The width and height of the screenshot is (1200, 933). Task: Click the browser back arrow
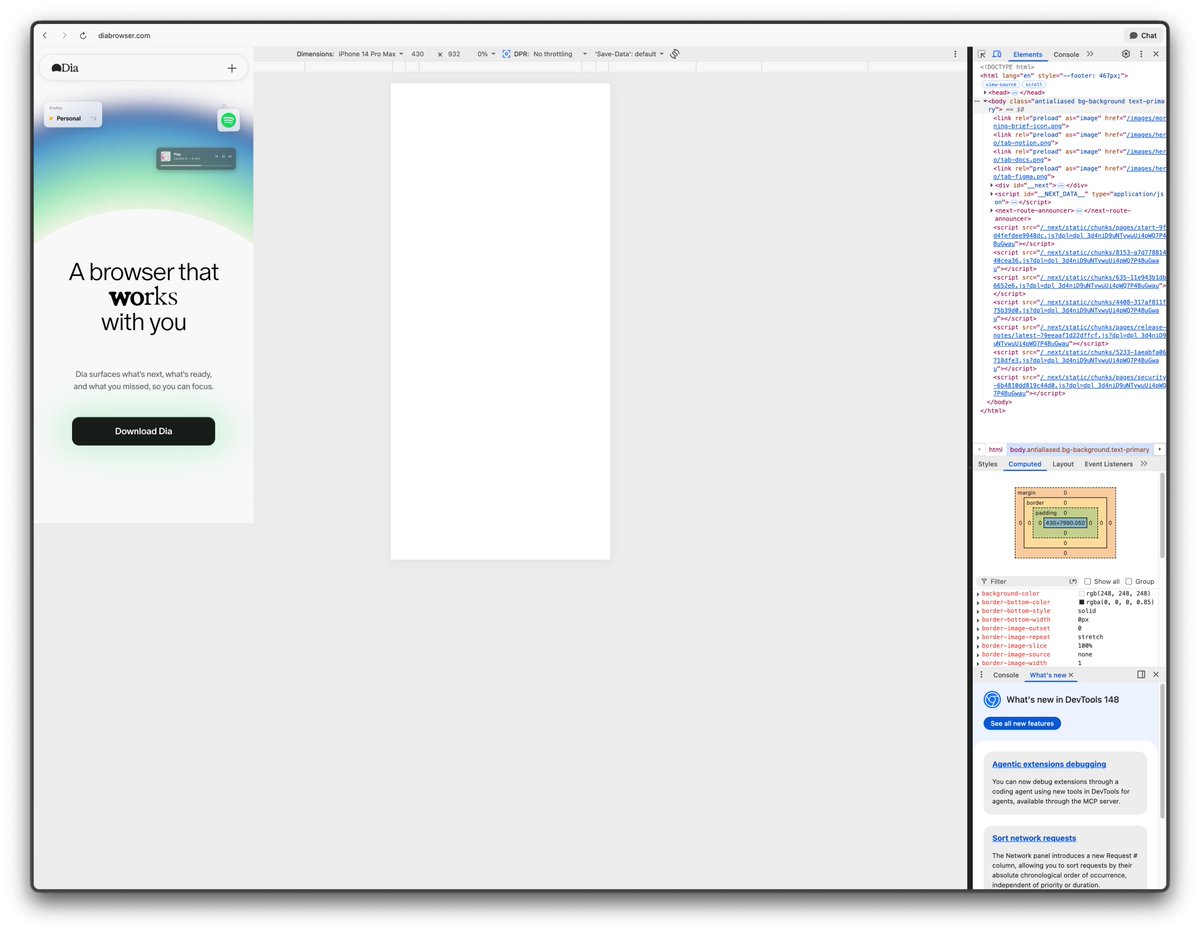(44, 35)
